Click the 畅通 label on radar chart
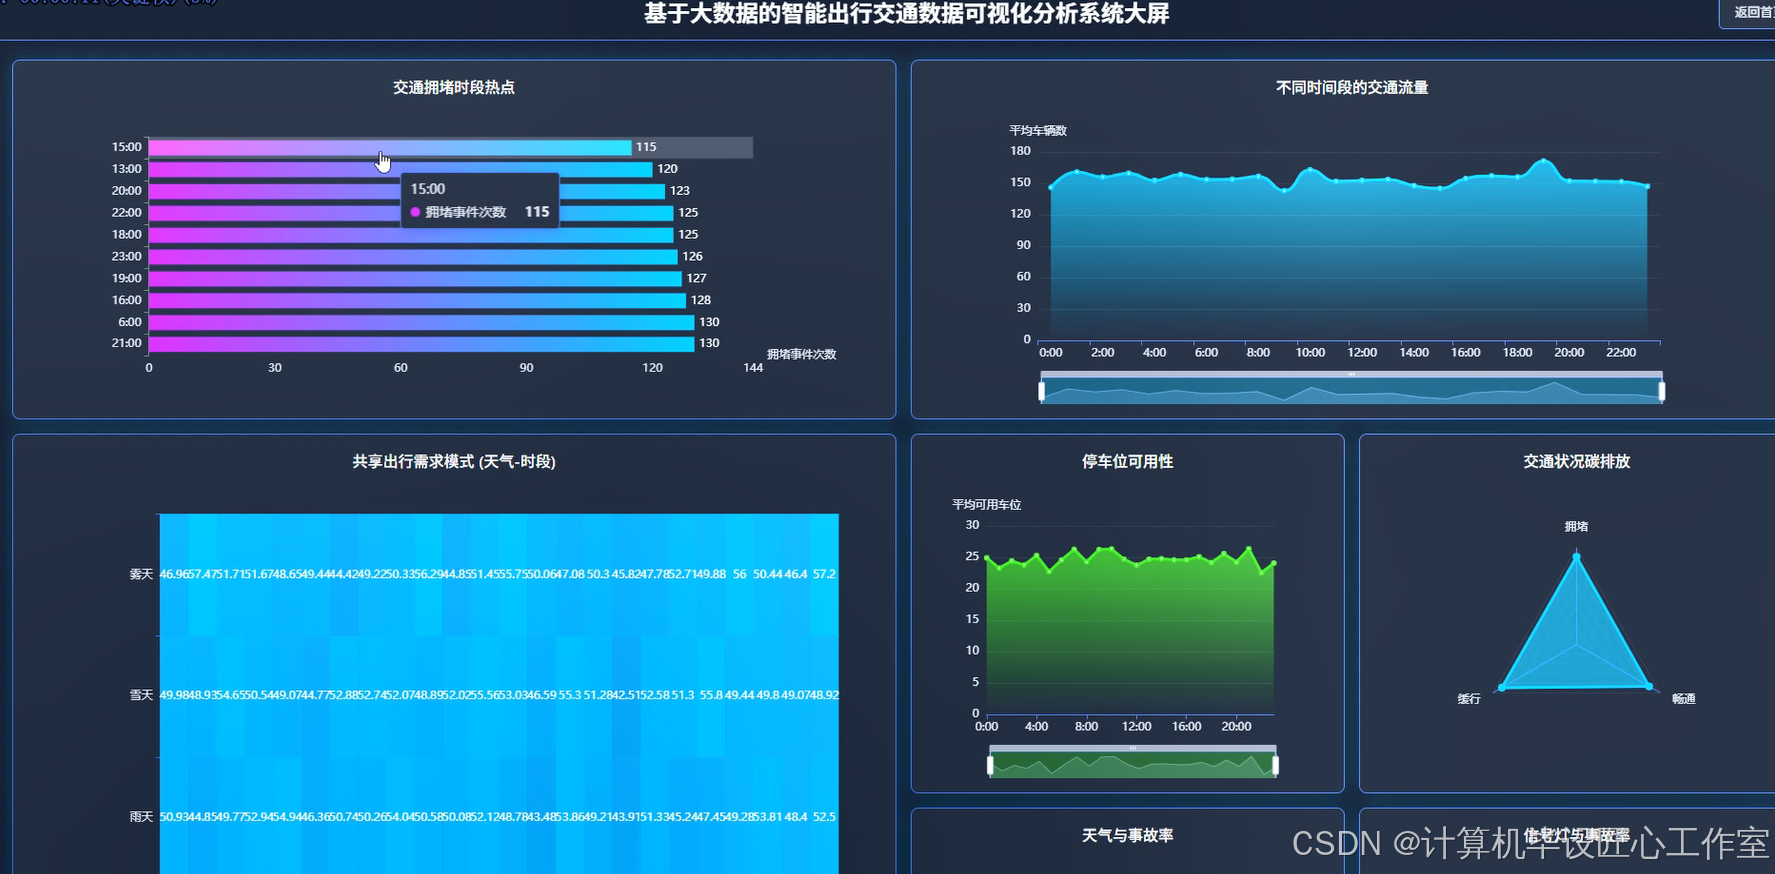This screenshot has height=874, width=1775. coord(1684,699)
